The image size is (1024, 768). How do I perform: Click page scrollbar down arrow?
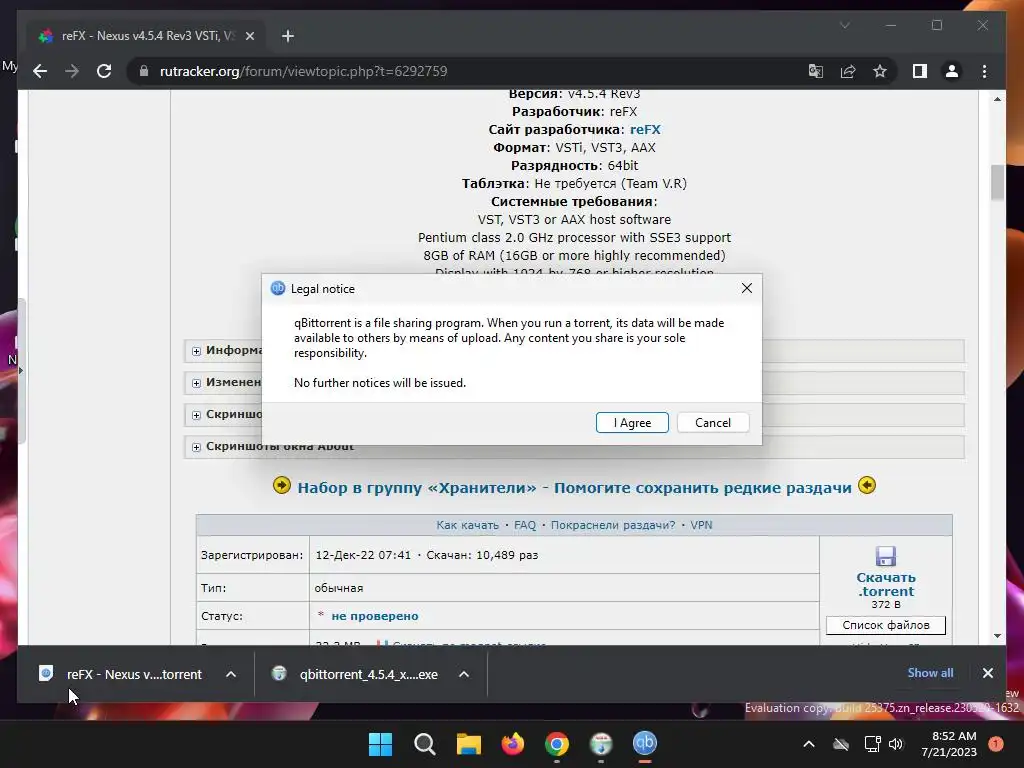(997, 635)
